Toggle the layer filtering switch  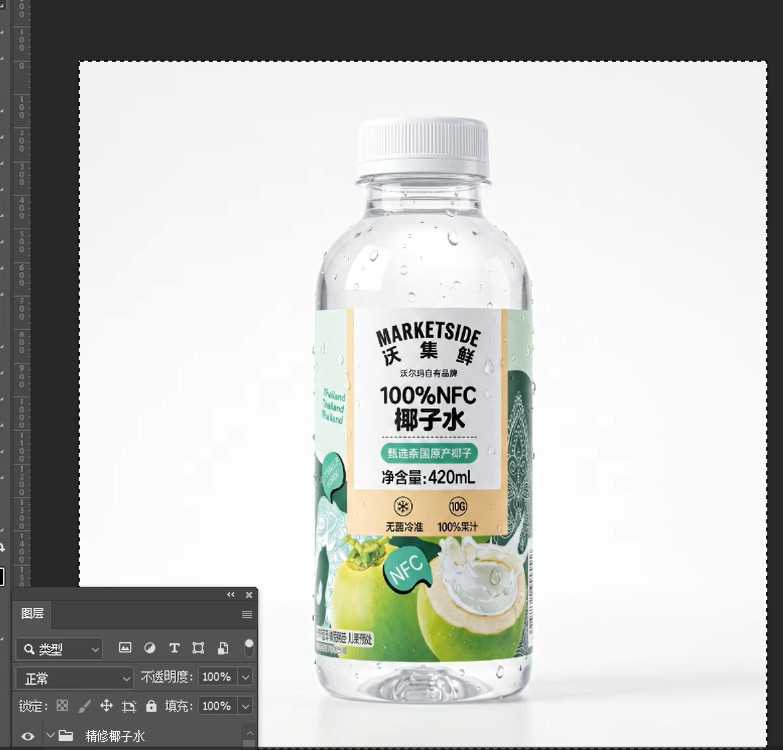(248, 647)
